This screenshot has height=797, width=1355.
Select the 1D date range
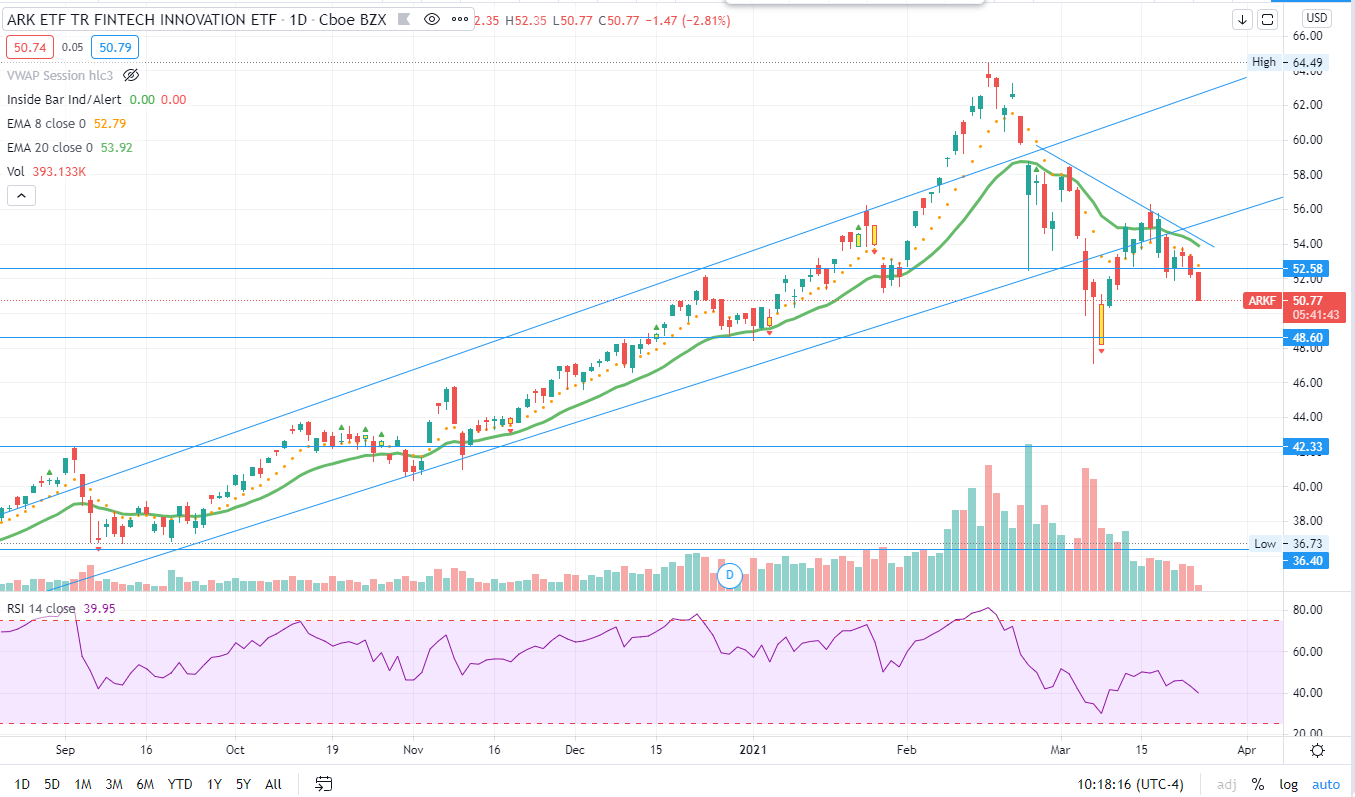tap(22, 784)
